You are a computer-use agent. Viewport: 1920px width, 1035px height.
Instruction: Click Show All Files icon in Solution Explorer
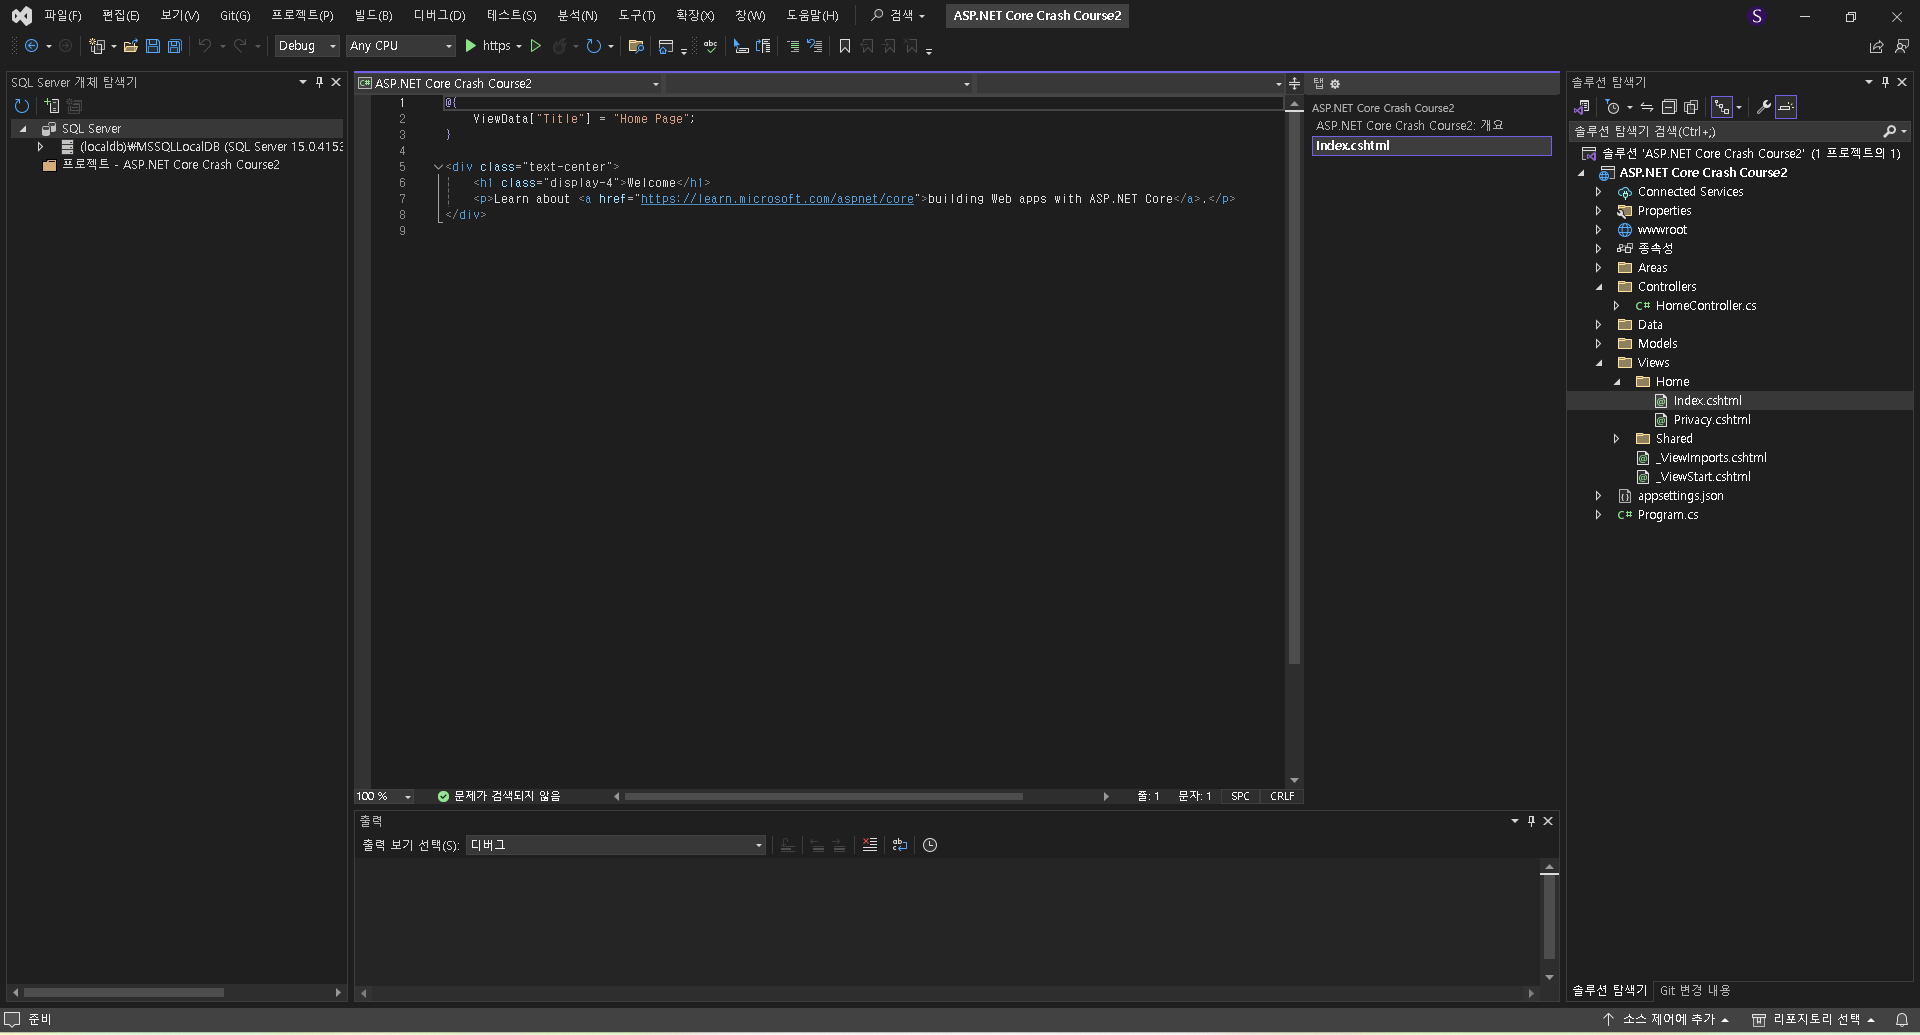tap(1691, 107)
